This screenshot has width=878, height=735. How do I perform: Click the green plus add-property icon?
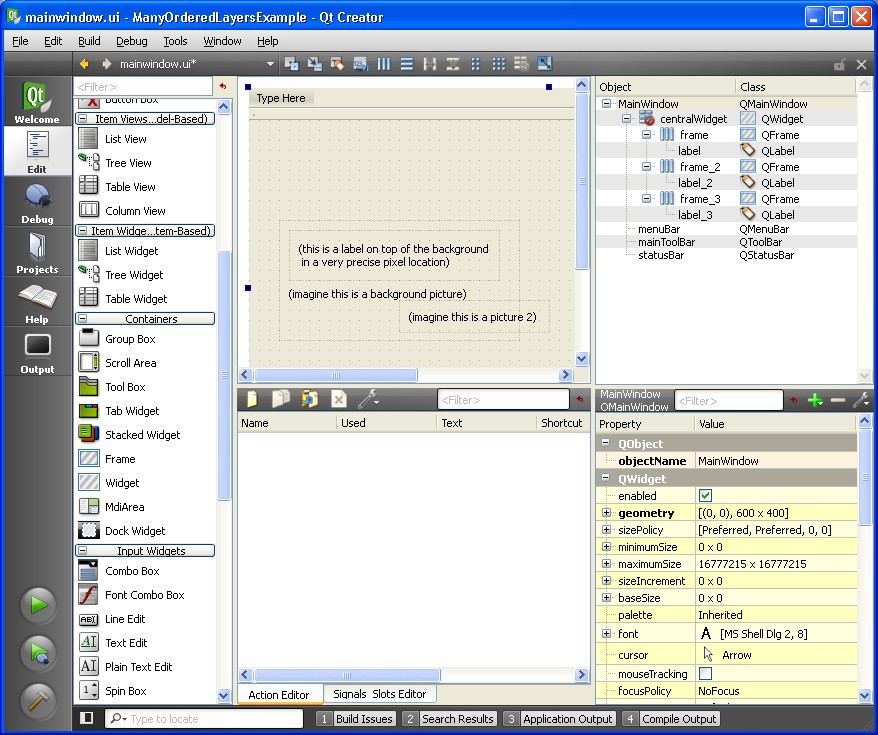815,401
